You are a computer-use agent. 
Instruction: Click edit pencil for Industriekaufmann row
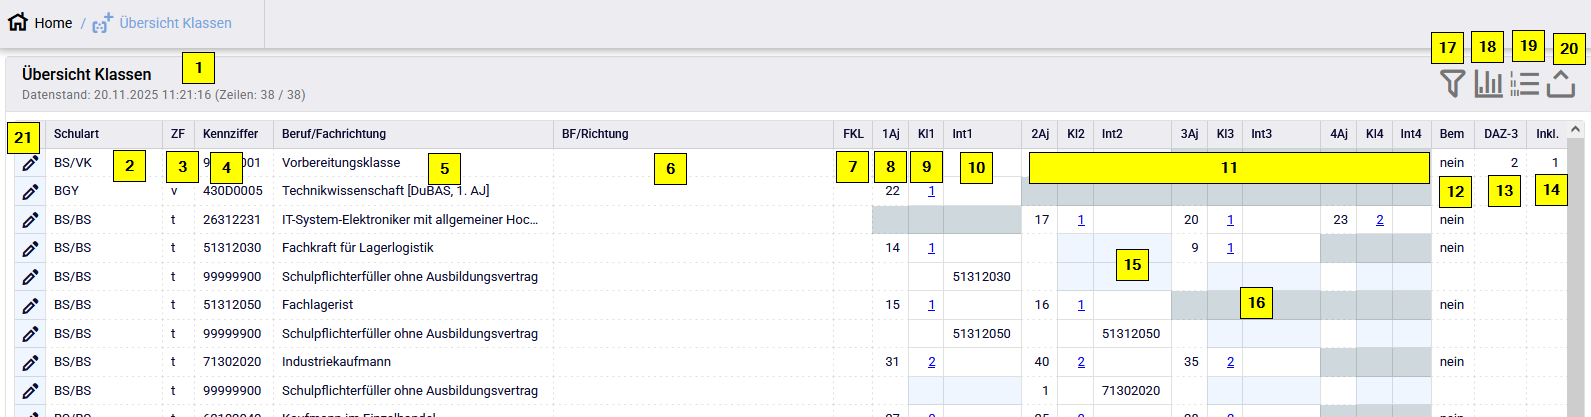(30, 362)
